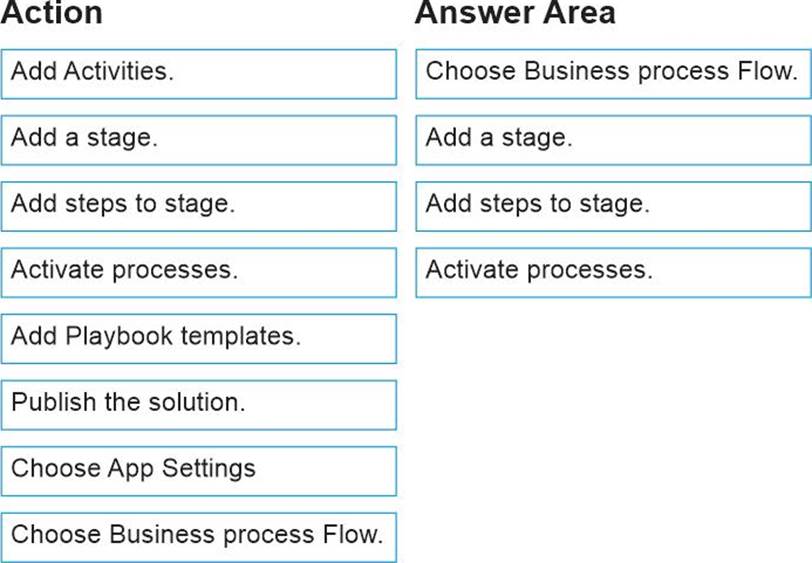This screenshot has width=812, height=563.
Task: Select Add a stage in Answer Area
Action: tap(612, 140)
